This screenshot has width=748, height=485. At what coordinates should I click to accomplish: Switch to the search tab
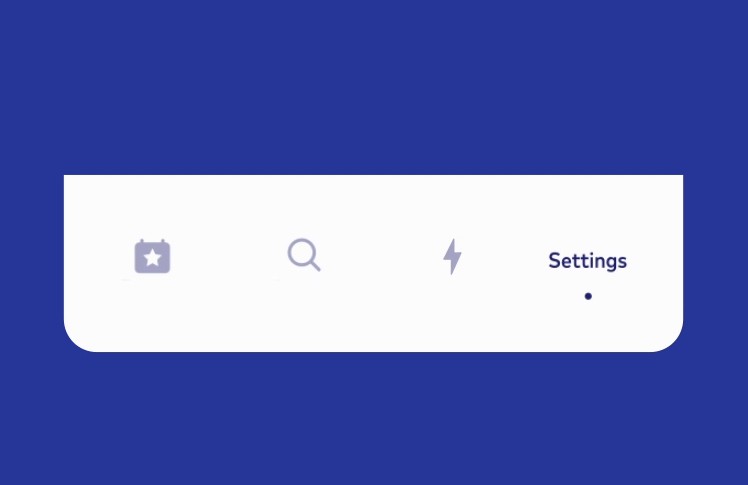click(x=304, y=255)
